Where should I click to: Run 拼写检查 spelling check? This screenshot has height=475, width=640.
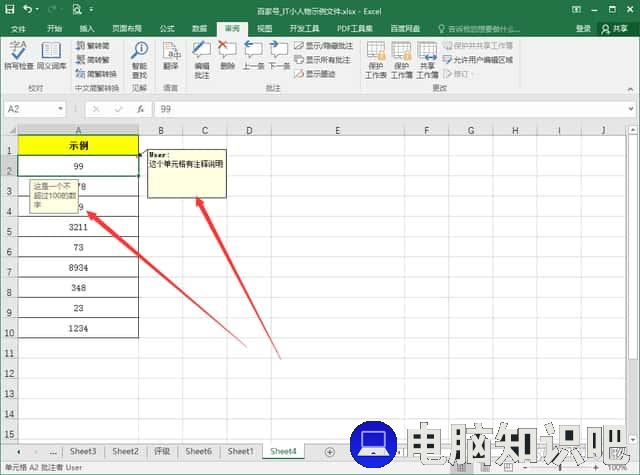pos(19,56)
